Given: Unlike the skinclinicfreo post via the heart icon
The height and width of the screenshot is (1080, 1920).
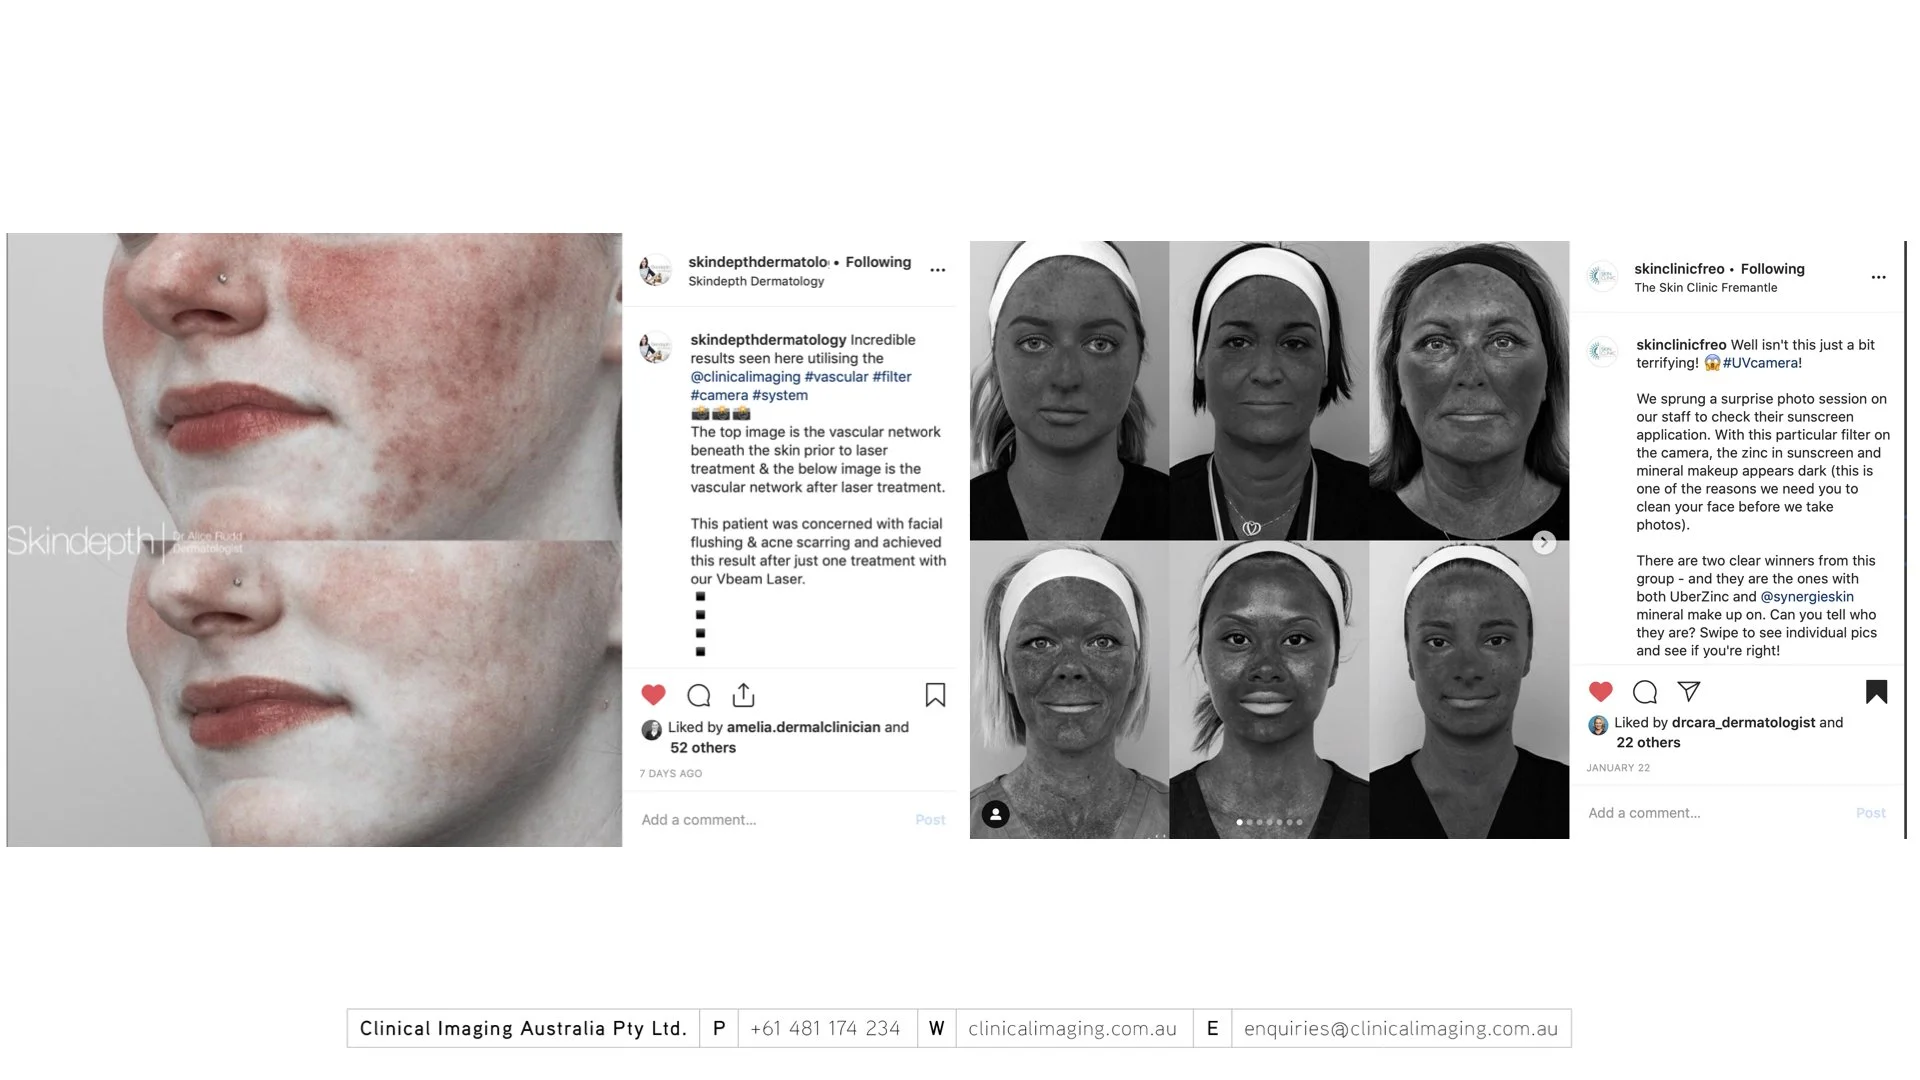Looking at the screenshot, I should coord(1600,691).
